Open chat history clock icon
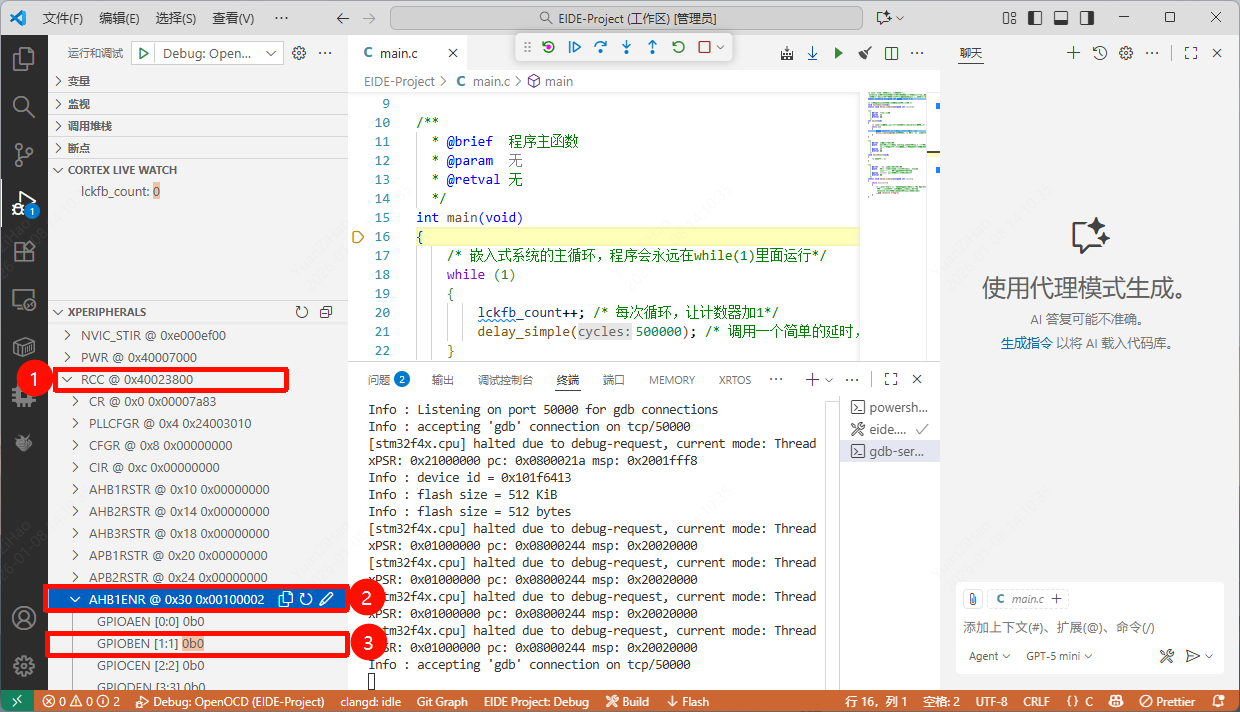 point(1099,53)
